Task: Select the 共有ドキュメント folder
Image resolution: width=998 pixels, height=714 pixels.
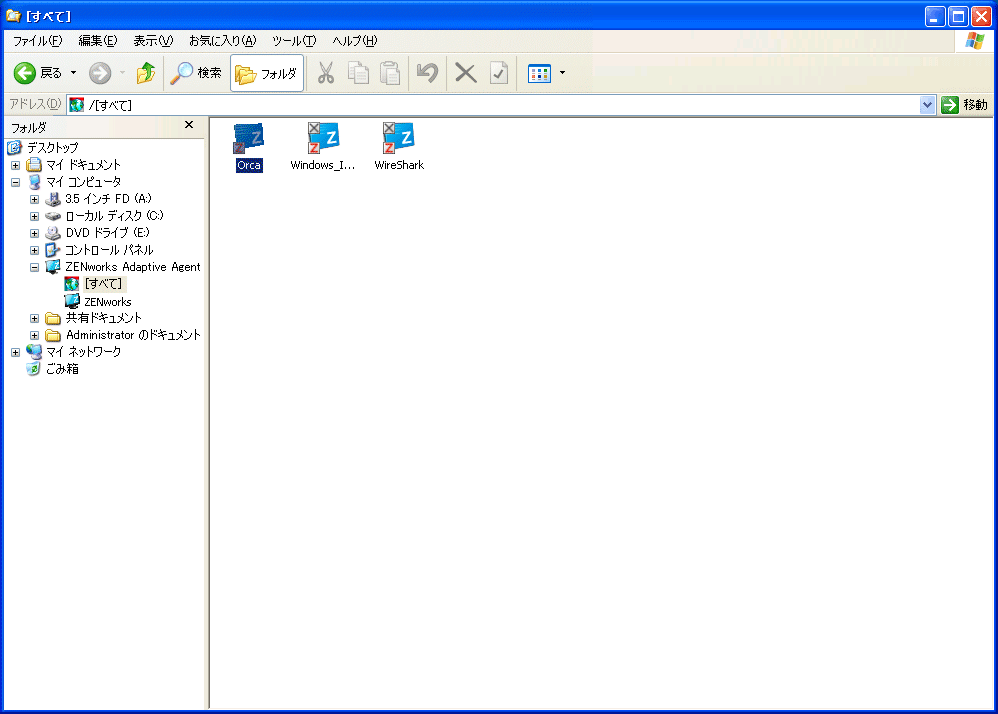Action: [x=103, y=318]
